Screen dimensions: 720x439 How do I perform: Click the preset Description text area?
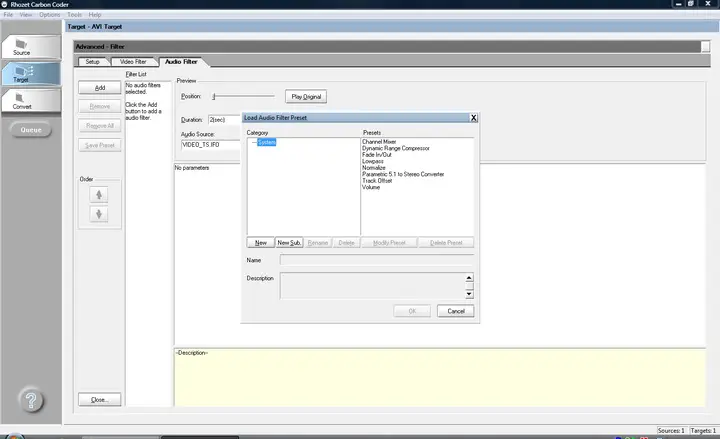372,286
